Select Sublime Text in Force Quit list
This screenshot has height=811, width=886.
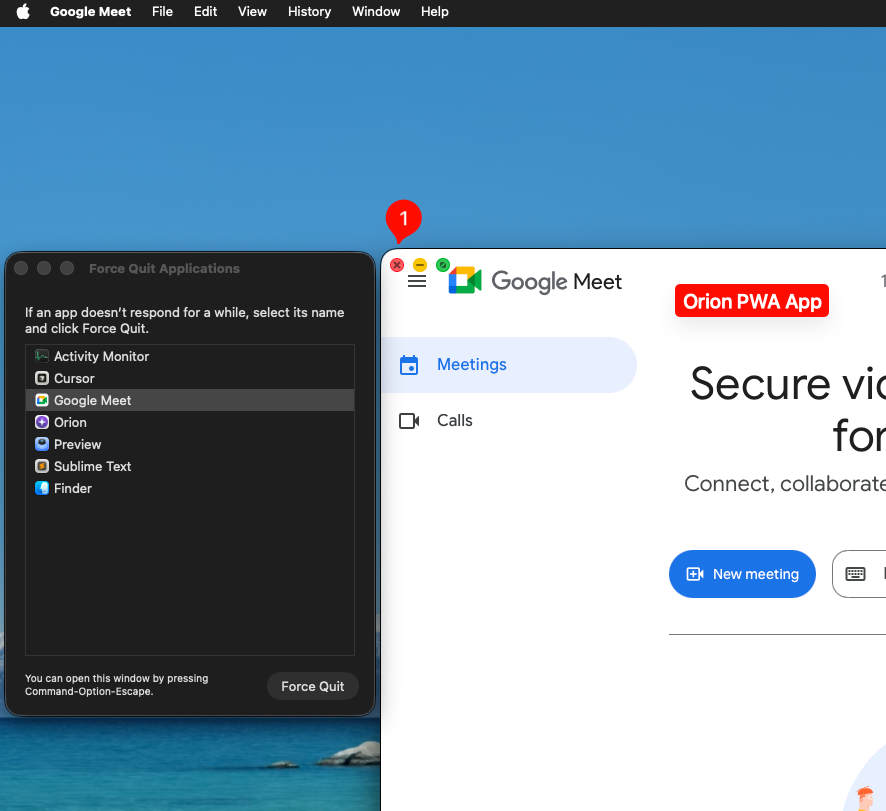92,466
